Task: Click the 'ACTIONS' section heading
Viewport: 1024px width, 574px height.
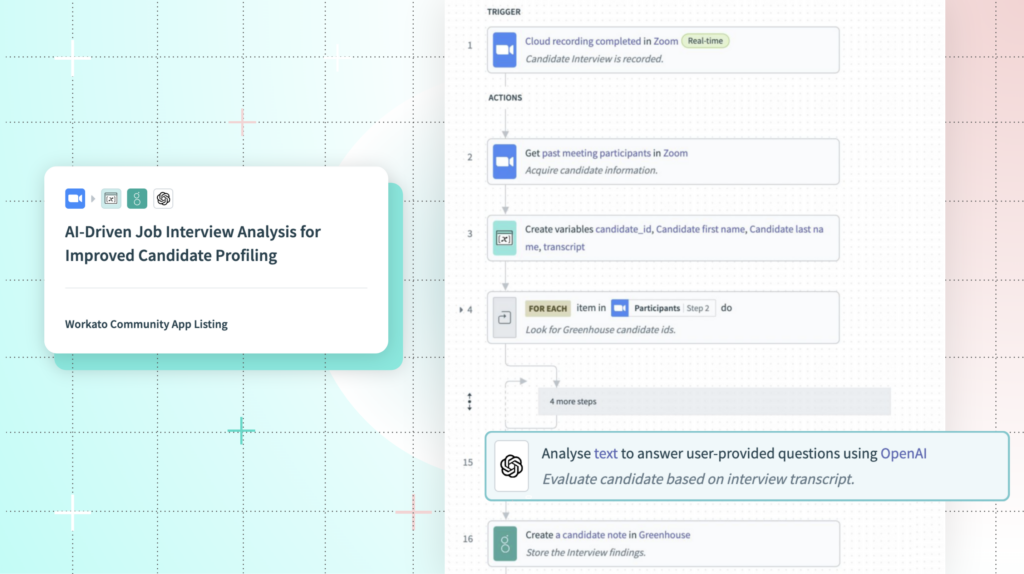Action: [505, 97]
